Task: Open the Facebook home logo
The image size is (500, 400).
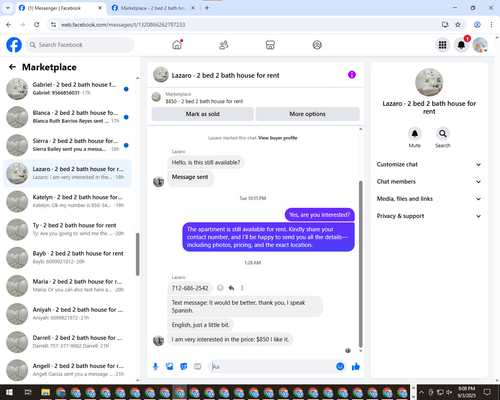Action: [14, 45]
